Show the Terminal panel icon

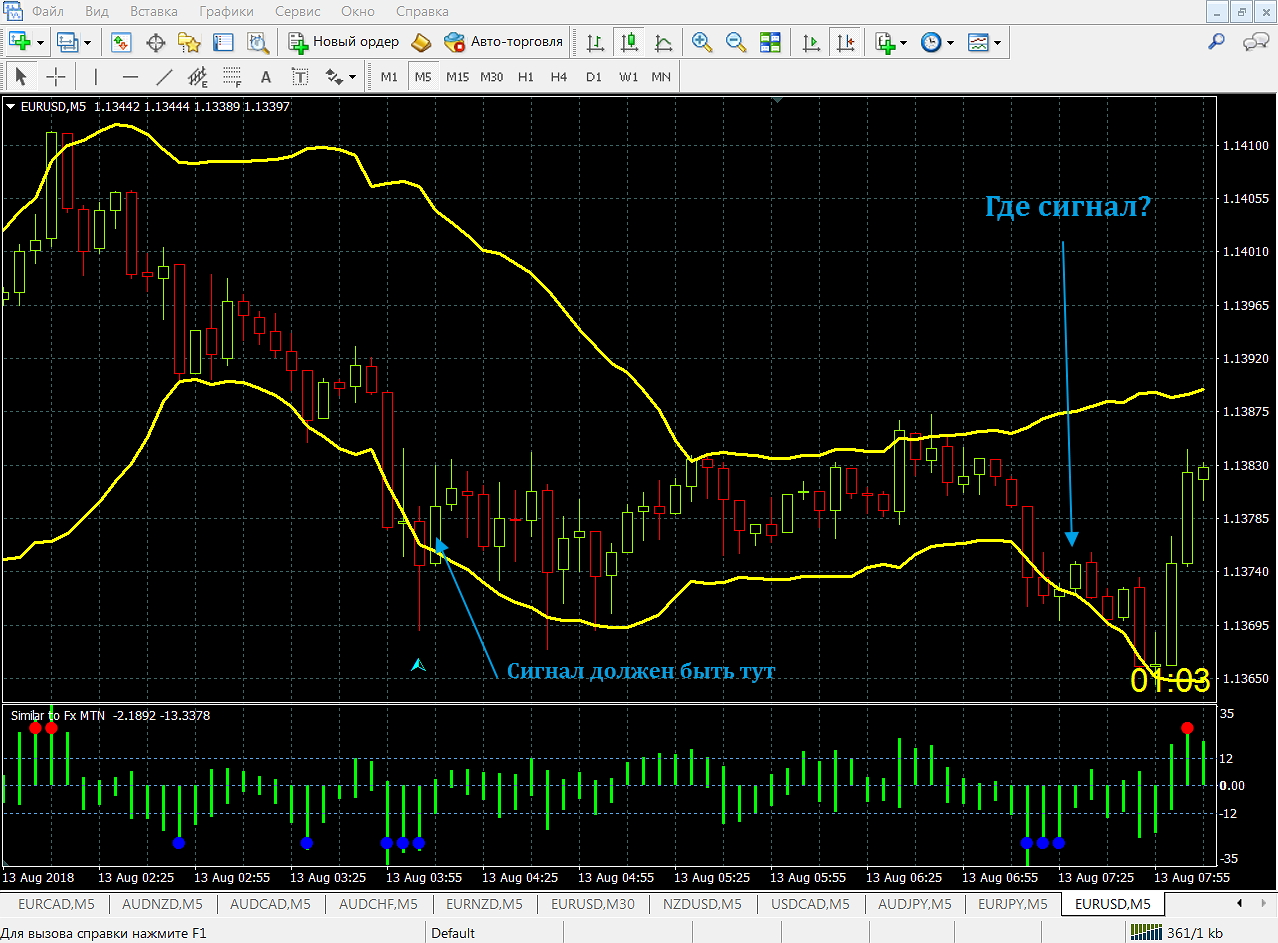[x=223, y=42]
